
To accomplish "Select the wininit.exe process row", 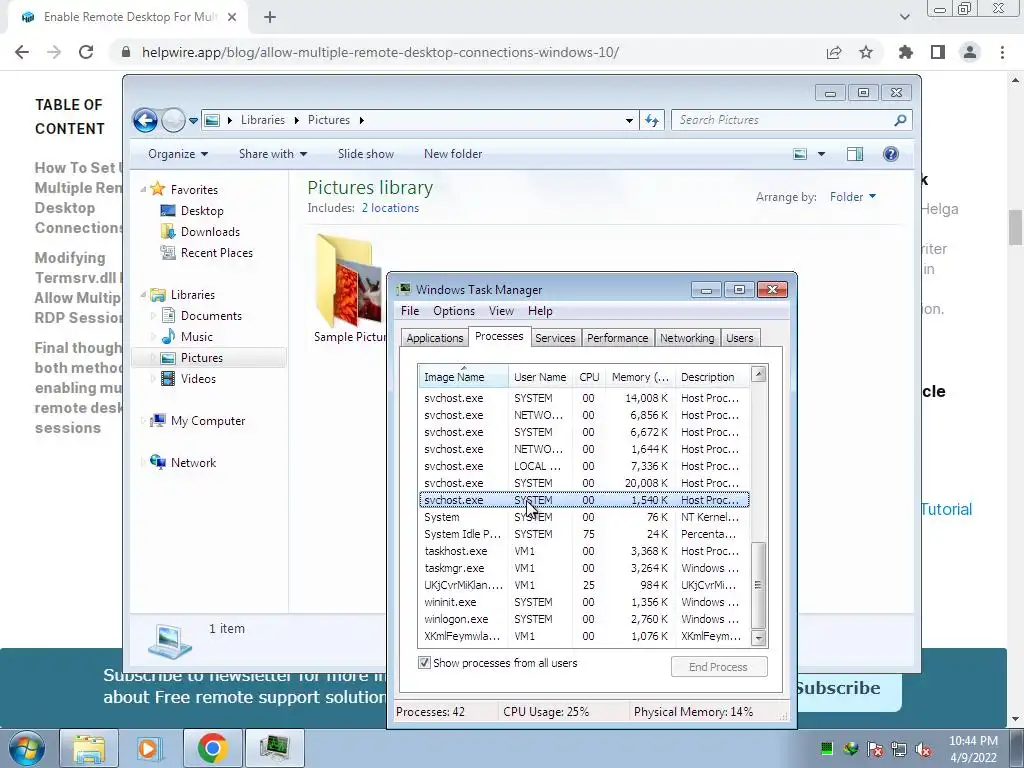I will coord(584,602).
